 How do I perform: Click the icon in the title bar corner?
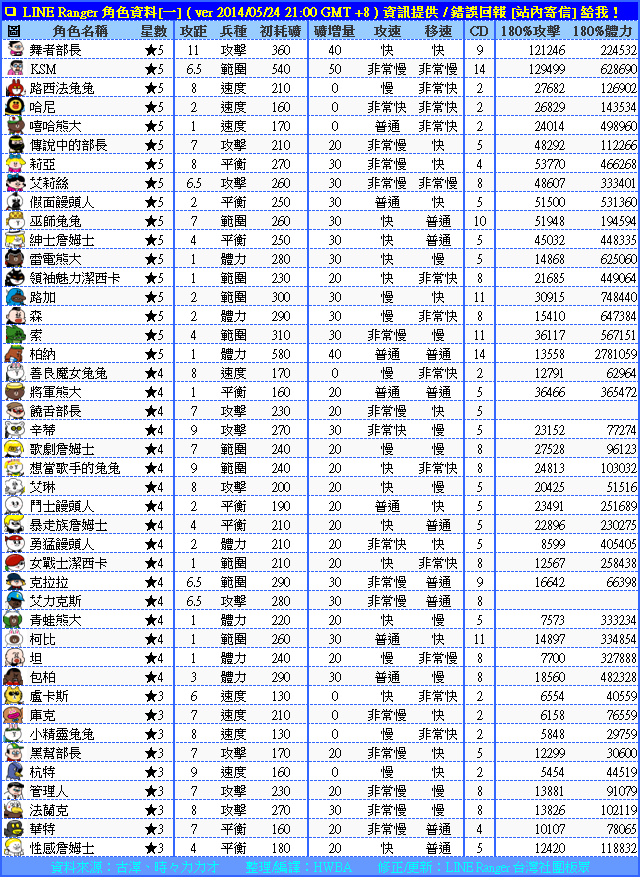point(10,10)
